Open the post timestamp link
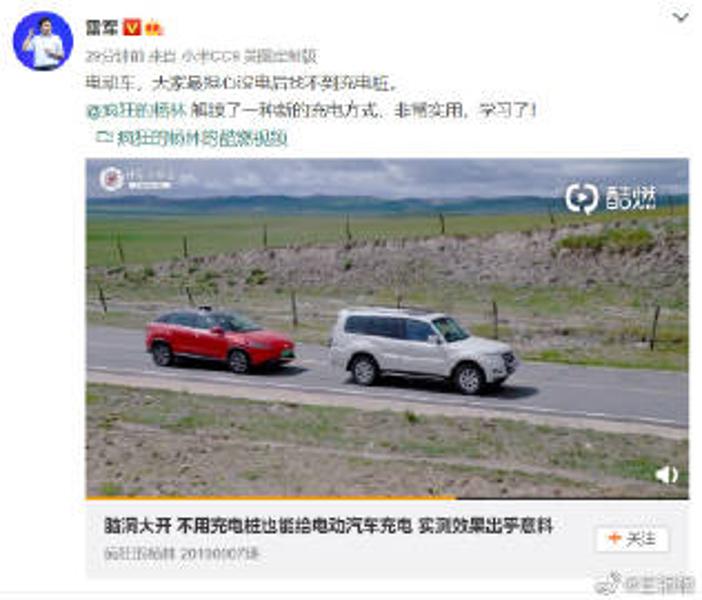The height and width of the screenshot is (600, 702). 115,56
